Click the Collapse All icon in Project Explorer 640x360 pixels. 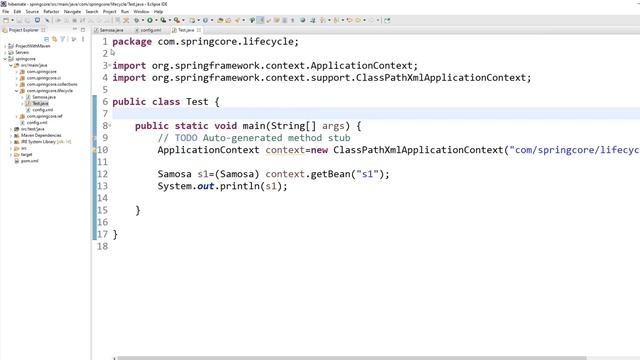pyautogui.click(x=47, y=39)
